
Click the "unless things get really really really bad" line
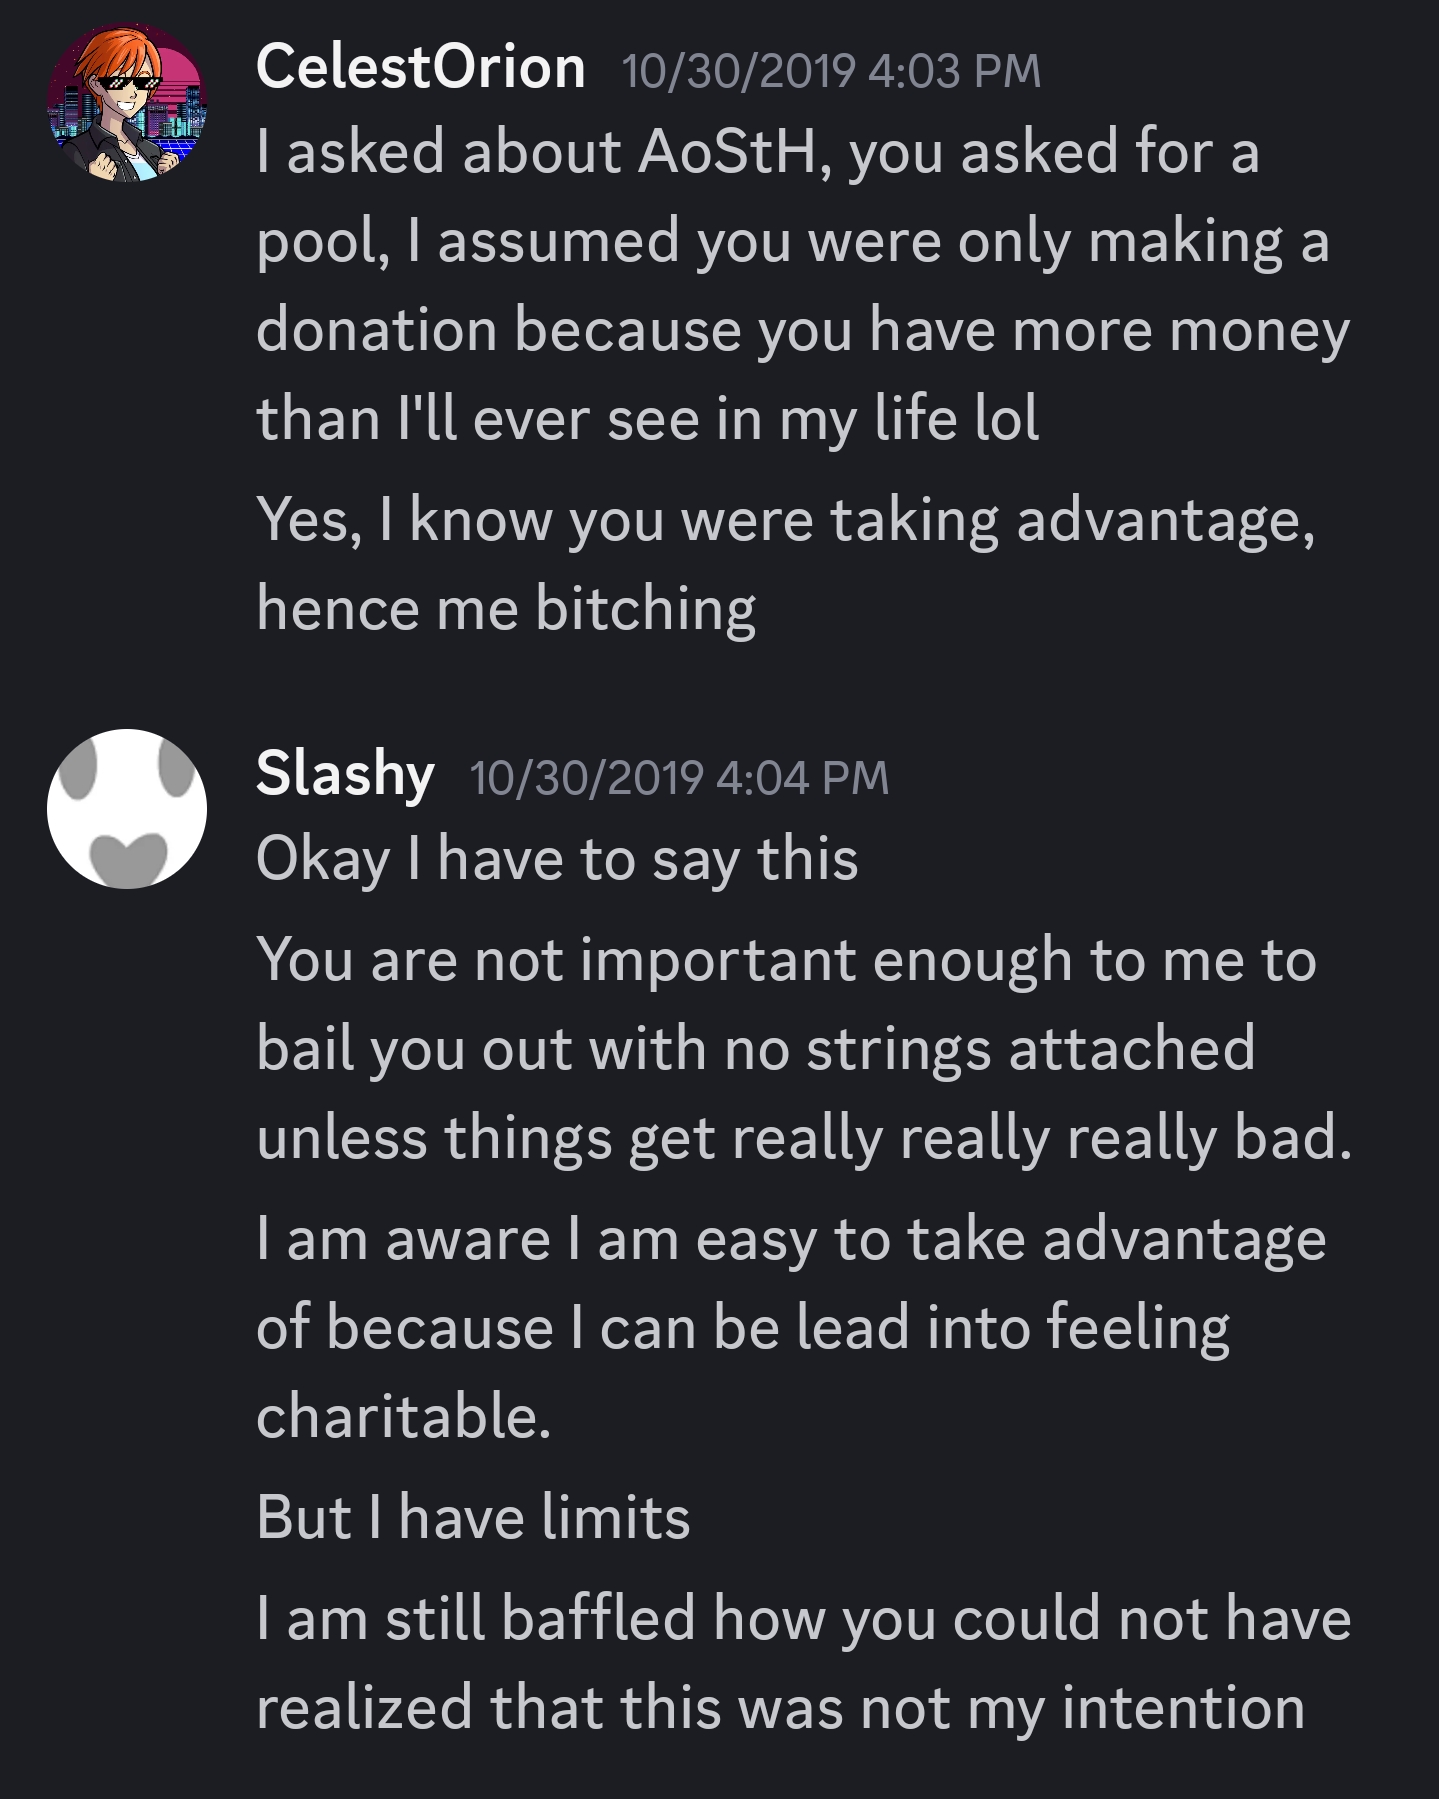click(804, 1138)
